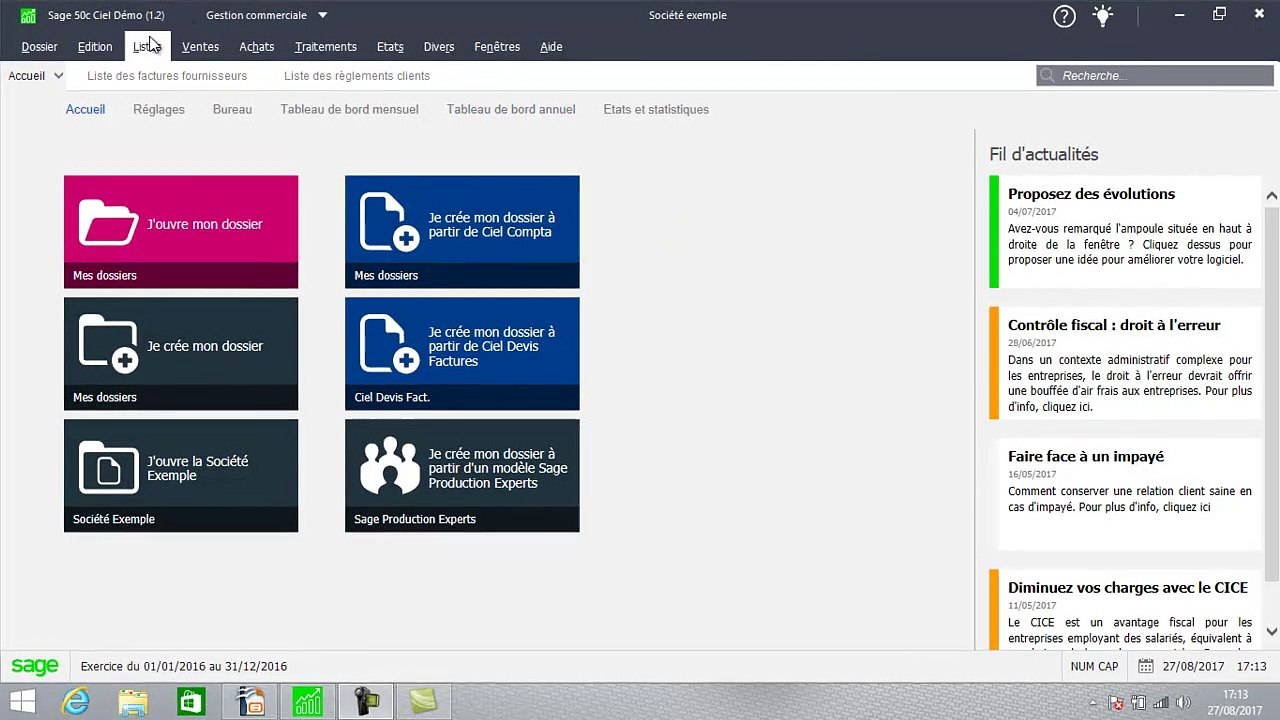Open the Aide menu
The width and height of the screenshot is (1280, 720).
(x=551, y=47)
